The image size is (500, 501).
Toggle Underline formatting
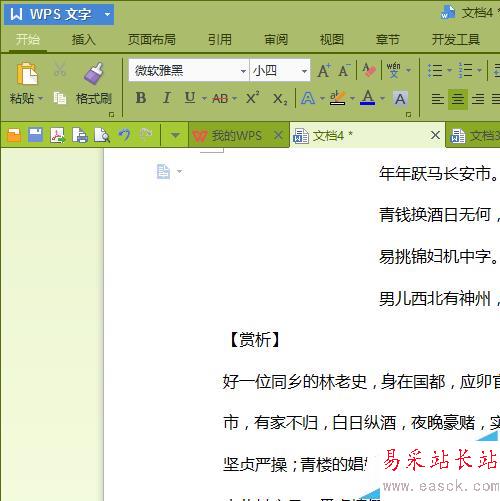[x=190, y=98]
